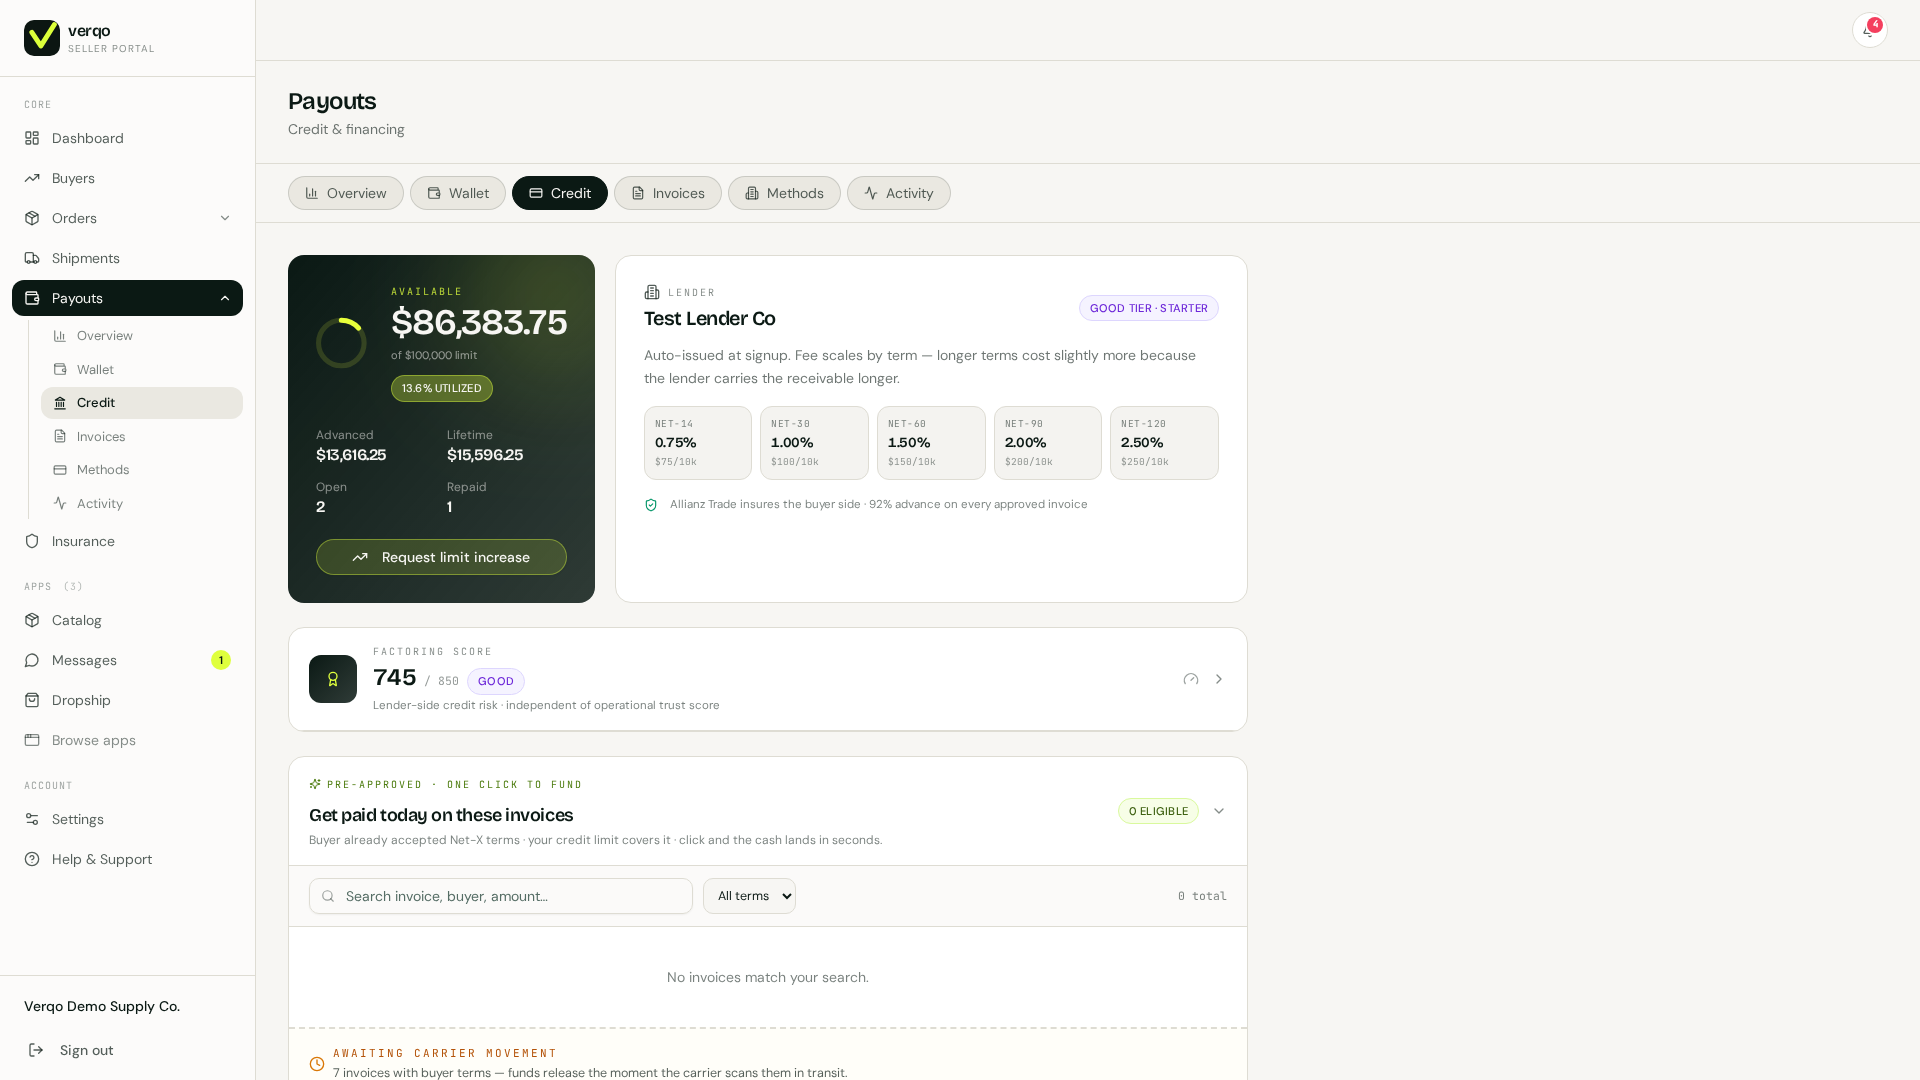The height and width of the screenshot is (1080, 1920).
Task: Click the awaiting carrier movement clock icon
Action: [x=317, y=1064]
